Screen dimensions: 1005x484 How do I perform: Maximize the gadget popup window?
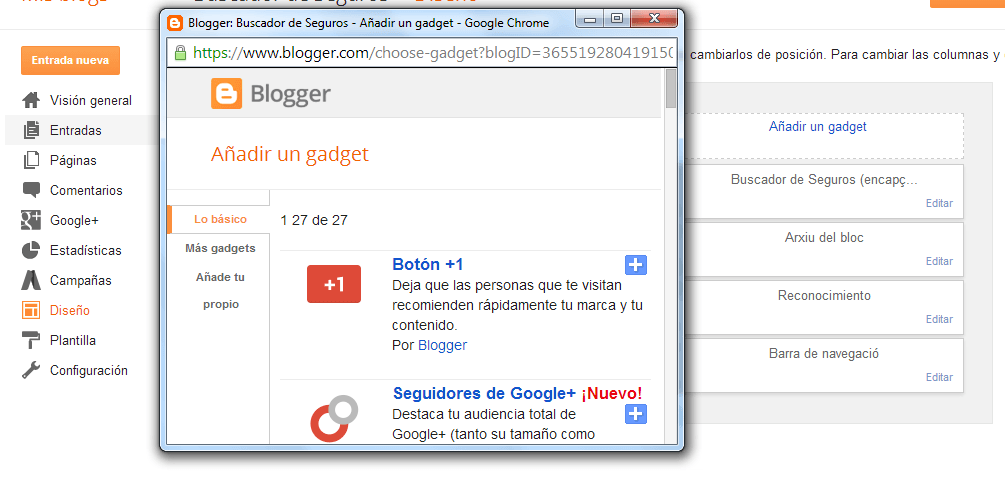tap(617, 19)
